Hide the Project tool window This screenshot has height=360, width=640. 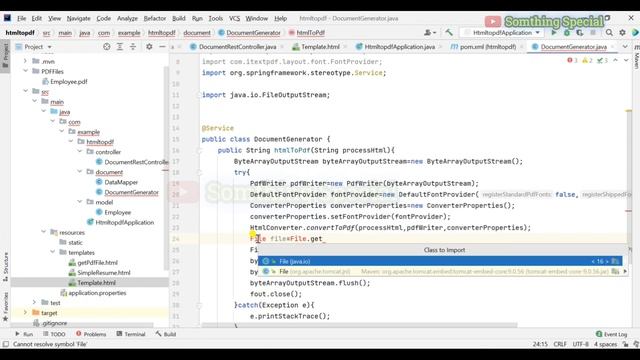[162, 47]
